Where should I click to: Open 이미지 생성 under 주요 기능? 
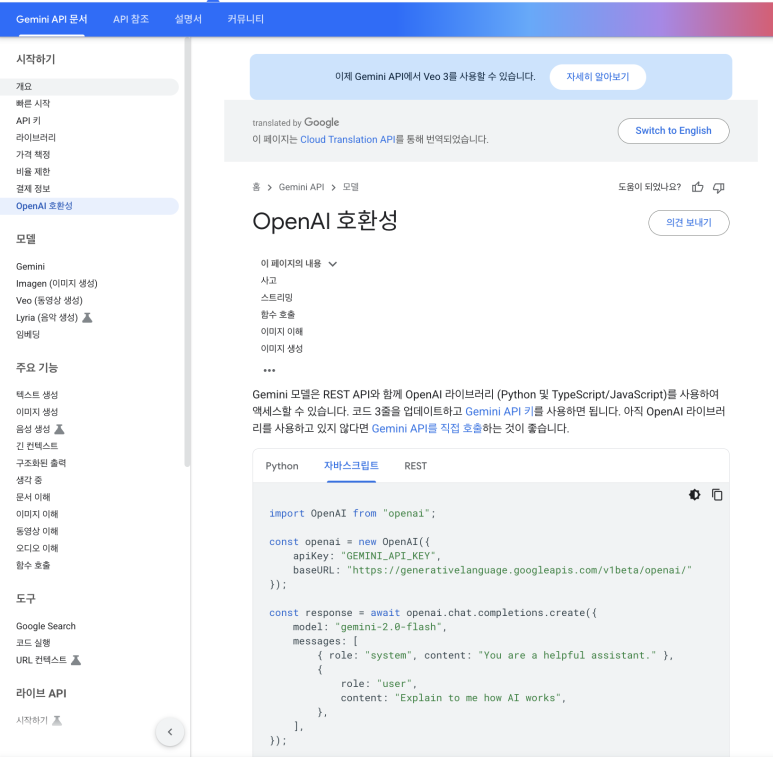click(x=37, y=412)
